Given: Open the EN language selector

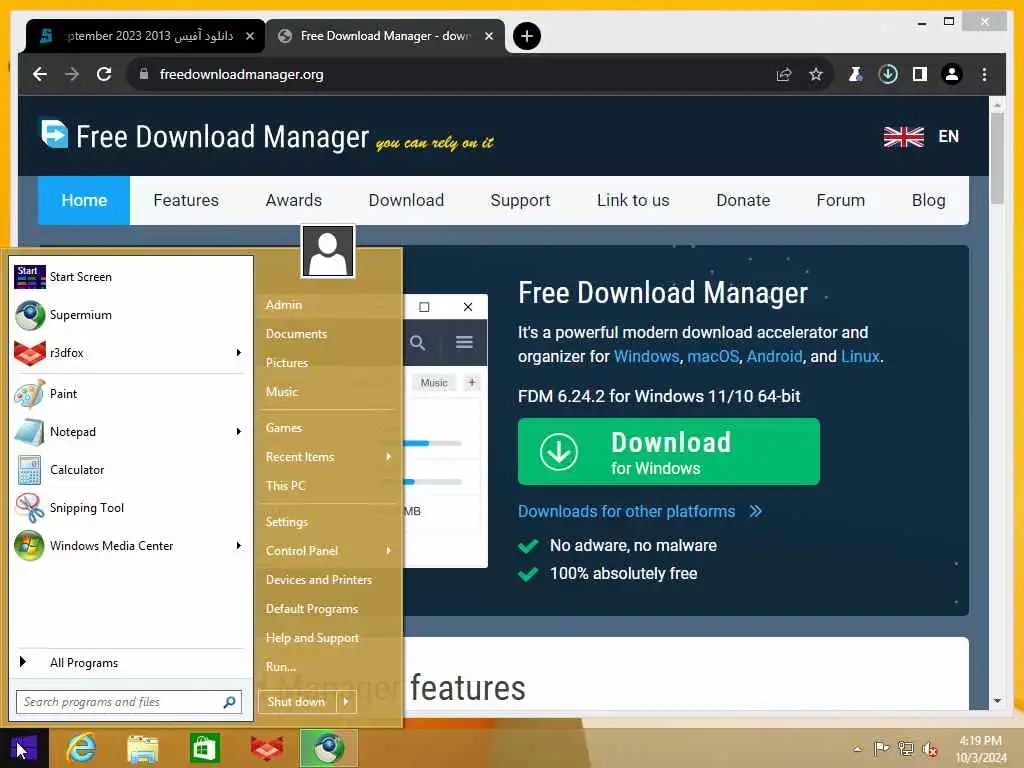Looking at the screenshot, I should 921,136.
